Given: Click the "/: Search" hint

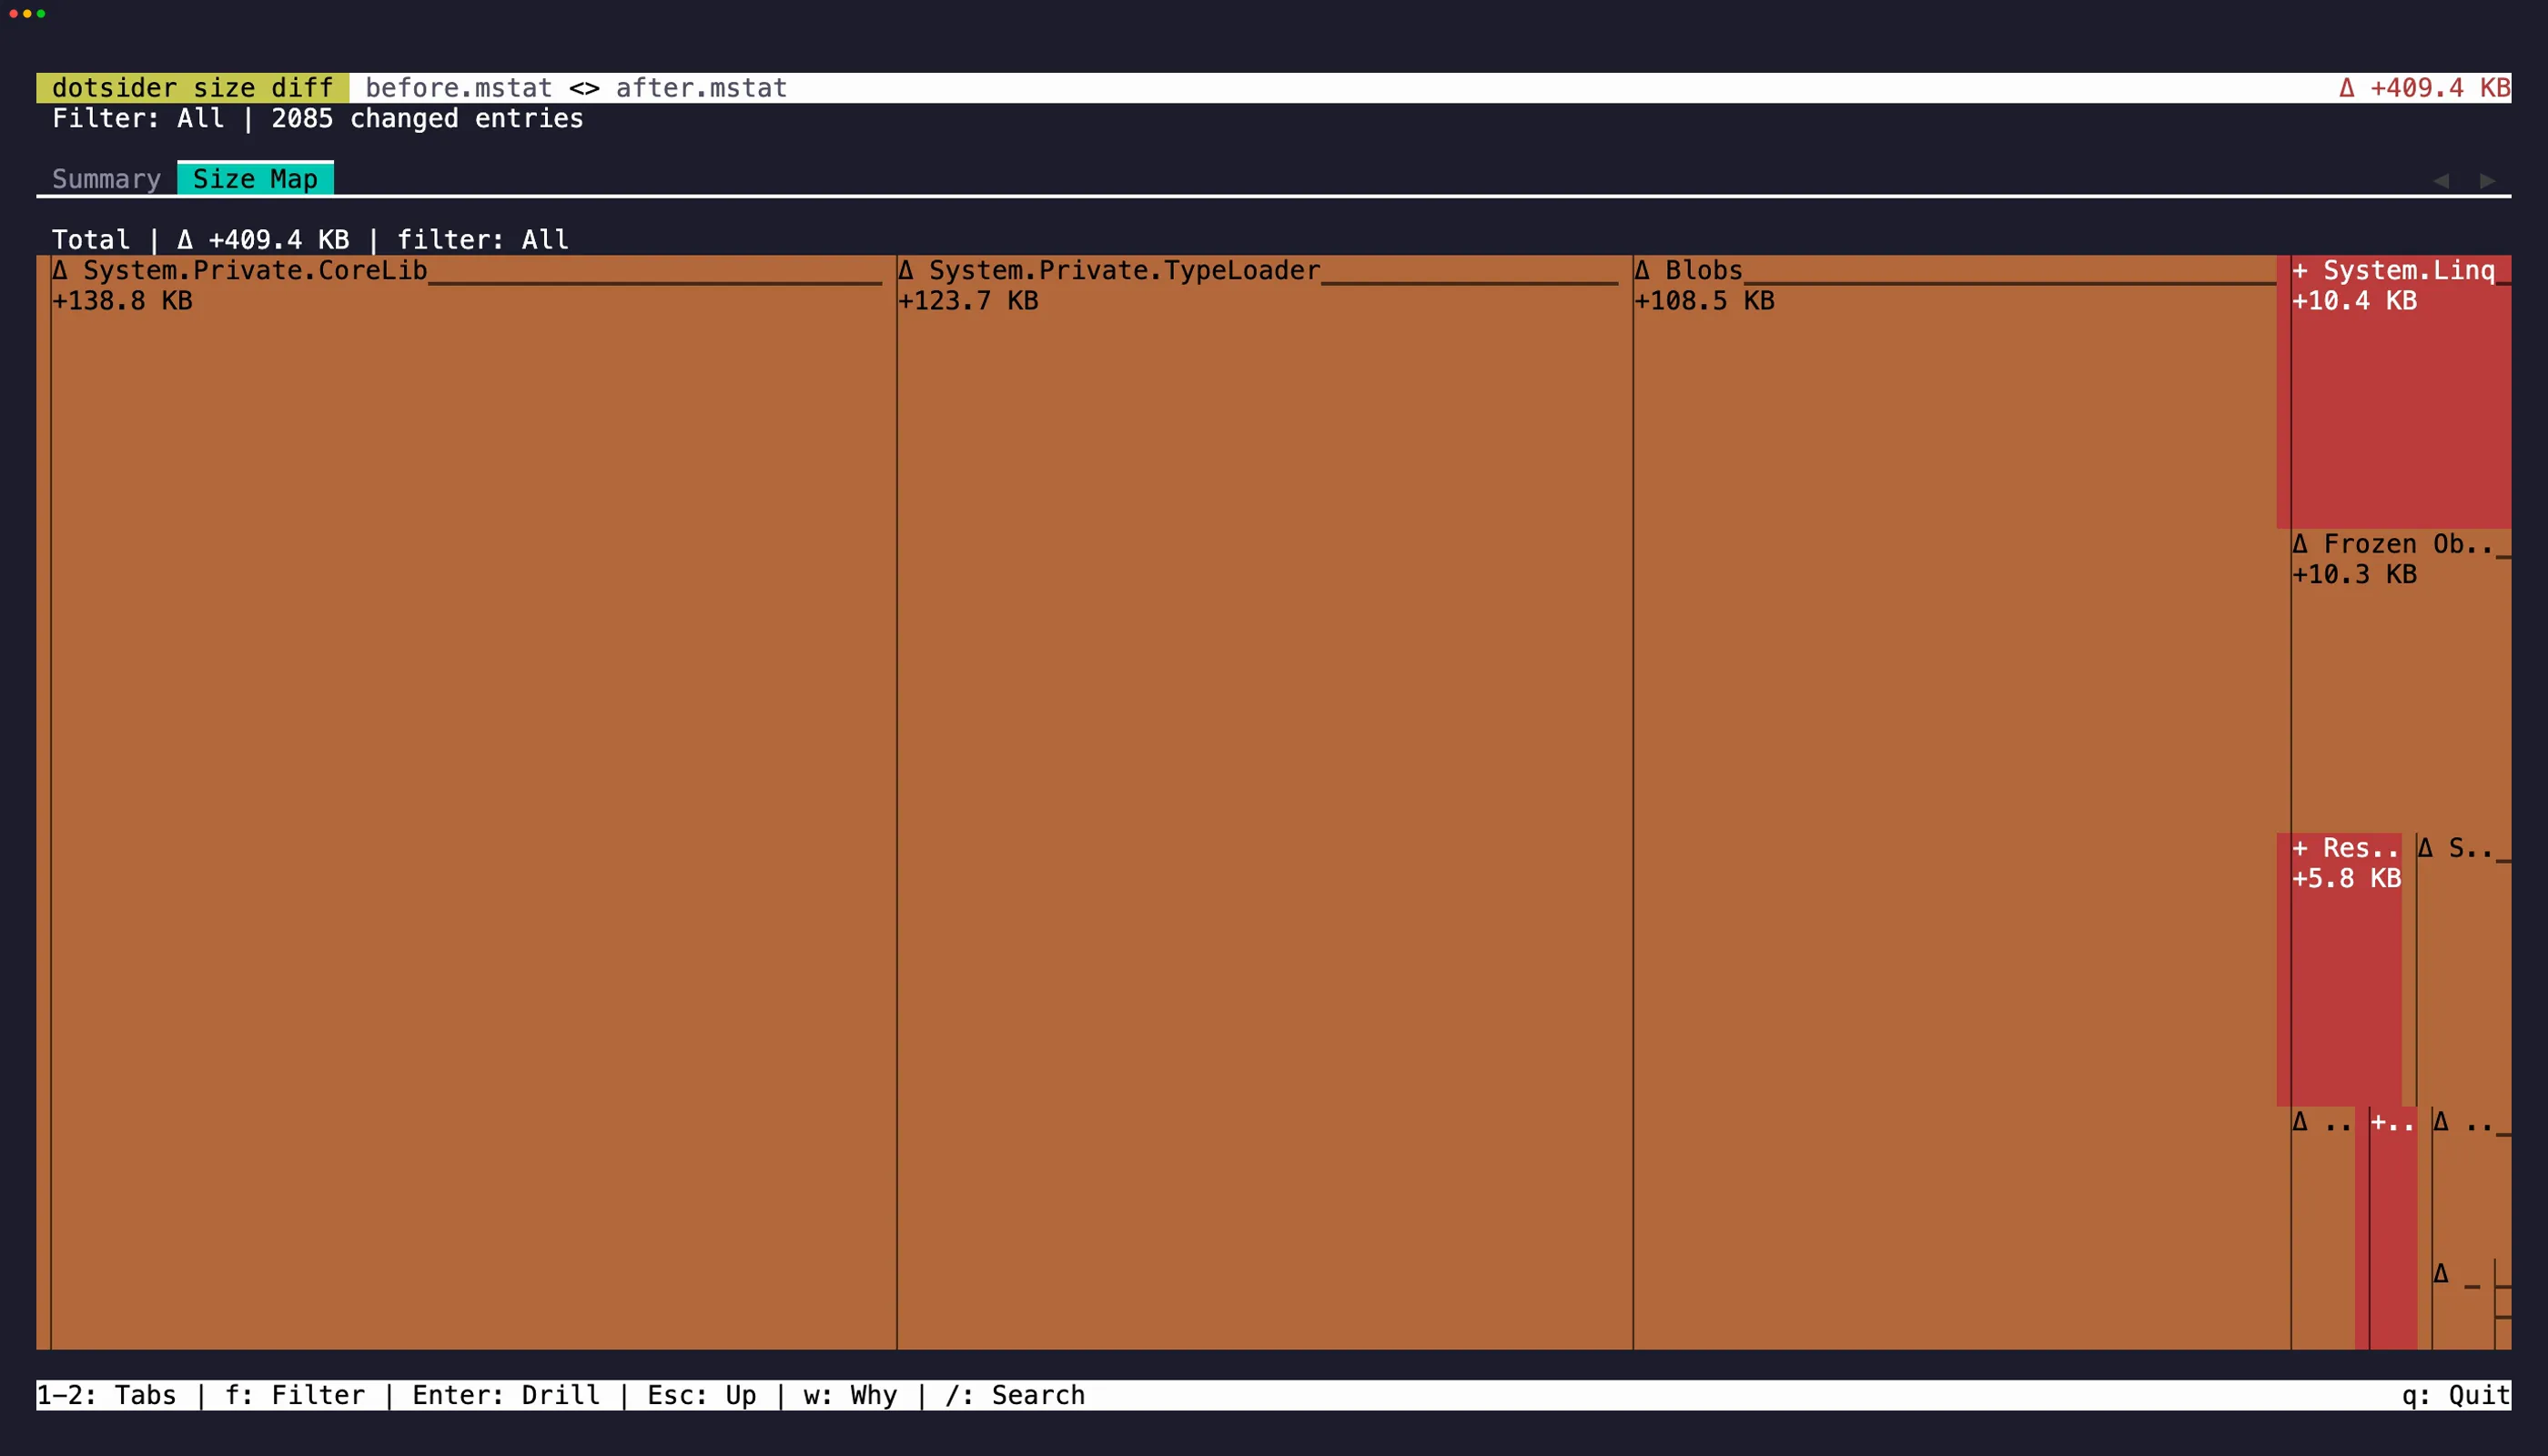Looking at the screenshot, I should coord(1015,1395).
